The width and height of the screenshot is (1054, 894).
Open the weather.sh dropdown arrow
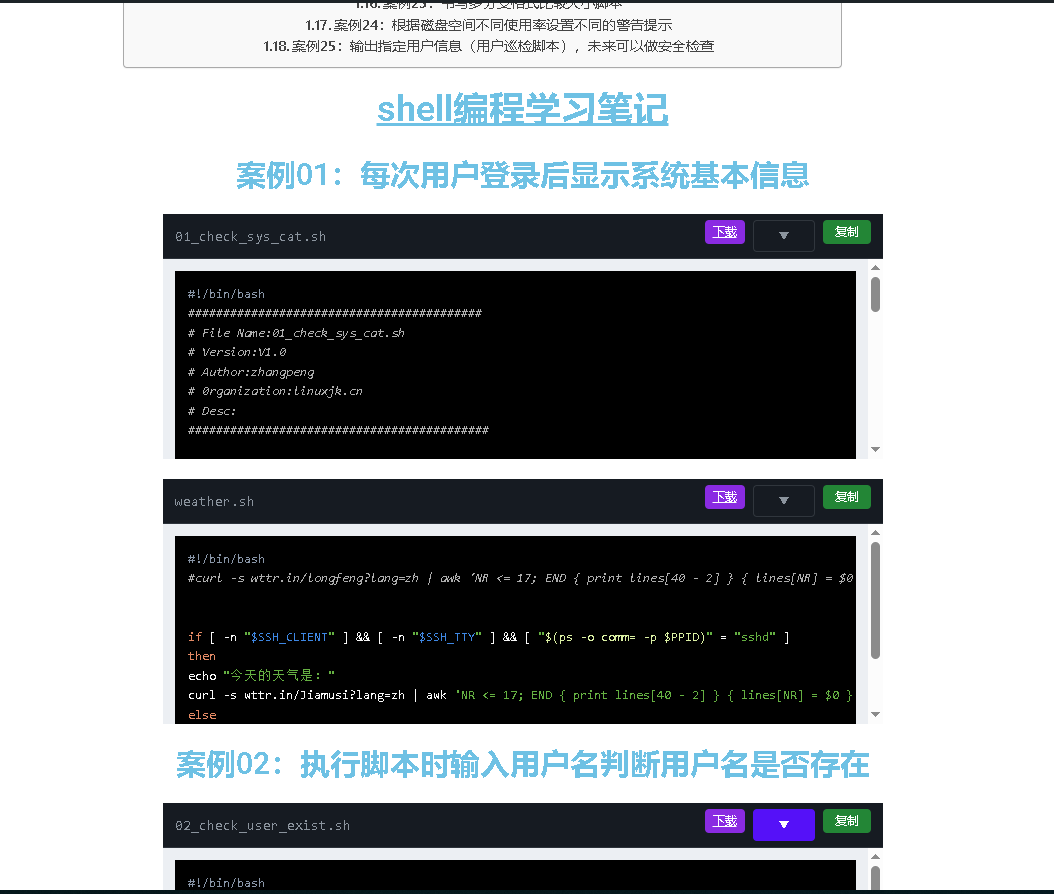tap(783, 501)
